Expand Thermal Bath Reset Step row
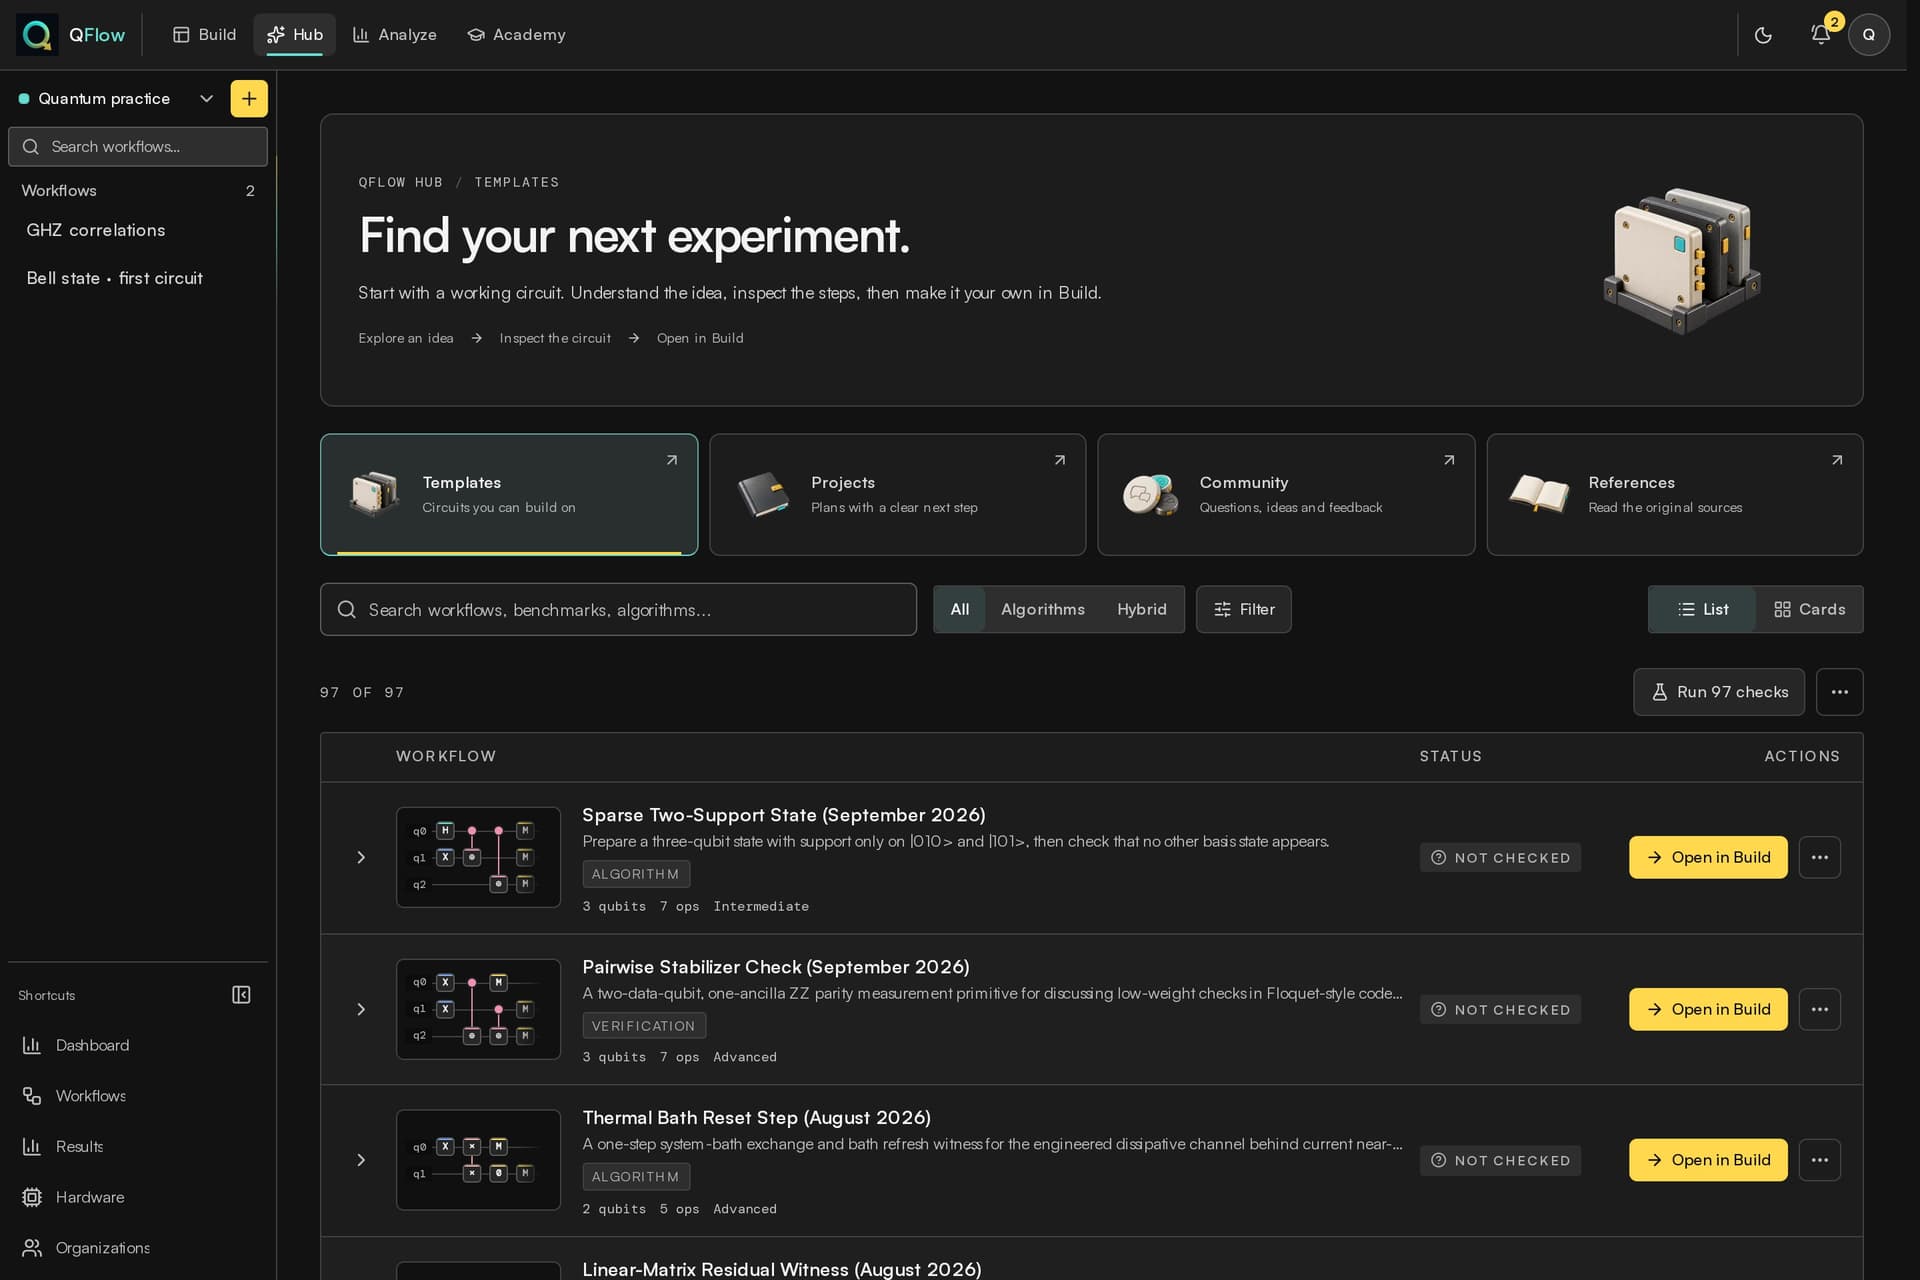The image size is (1920, 1280). click(361, 1161)
